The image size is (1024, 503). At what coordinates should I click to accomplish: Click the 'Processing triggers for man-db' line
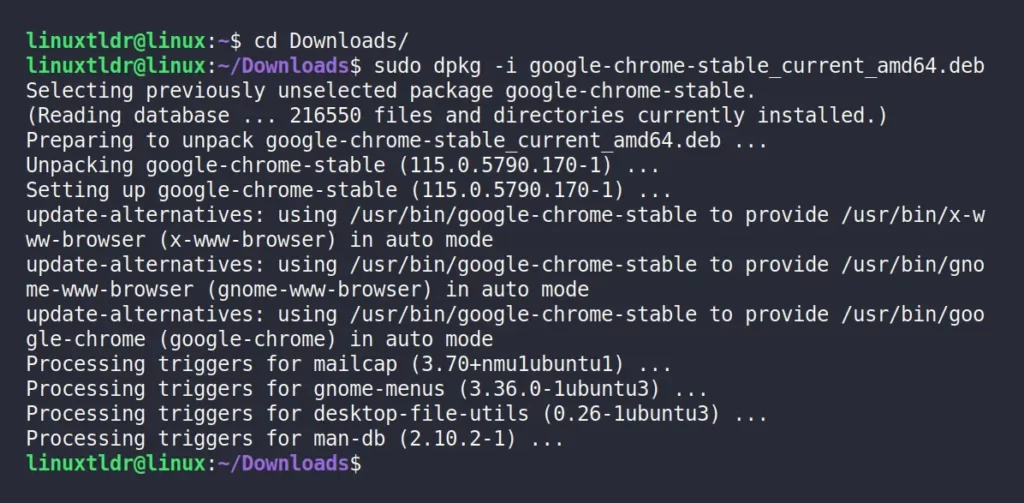(295, 438)
